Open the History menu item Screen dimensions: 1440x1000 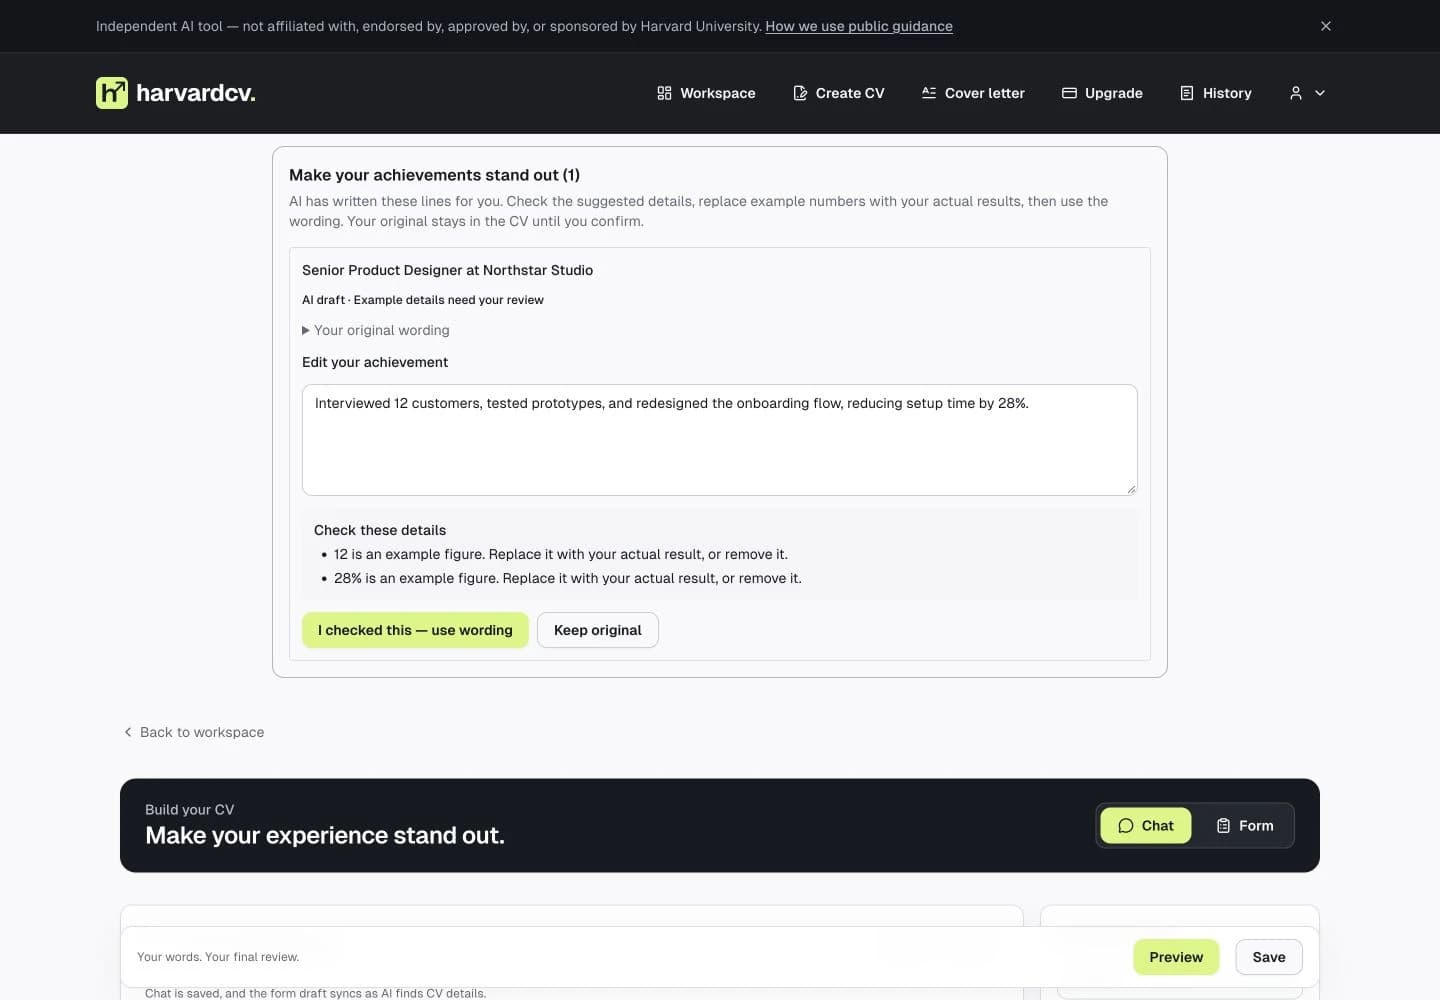[x=1216, y=93]
